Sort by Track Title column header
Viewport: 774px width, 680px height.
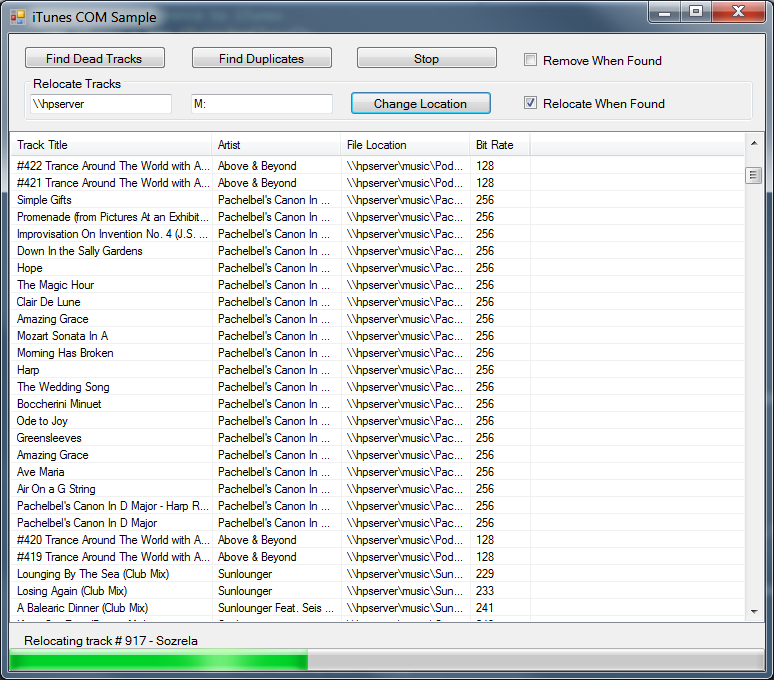tap(111, 145)
